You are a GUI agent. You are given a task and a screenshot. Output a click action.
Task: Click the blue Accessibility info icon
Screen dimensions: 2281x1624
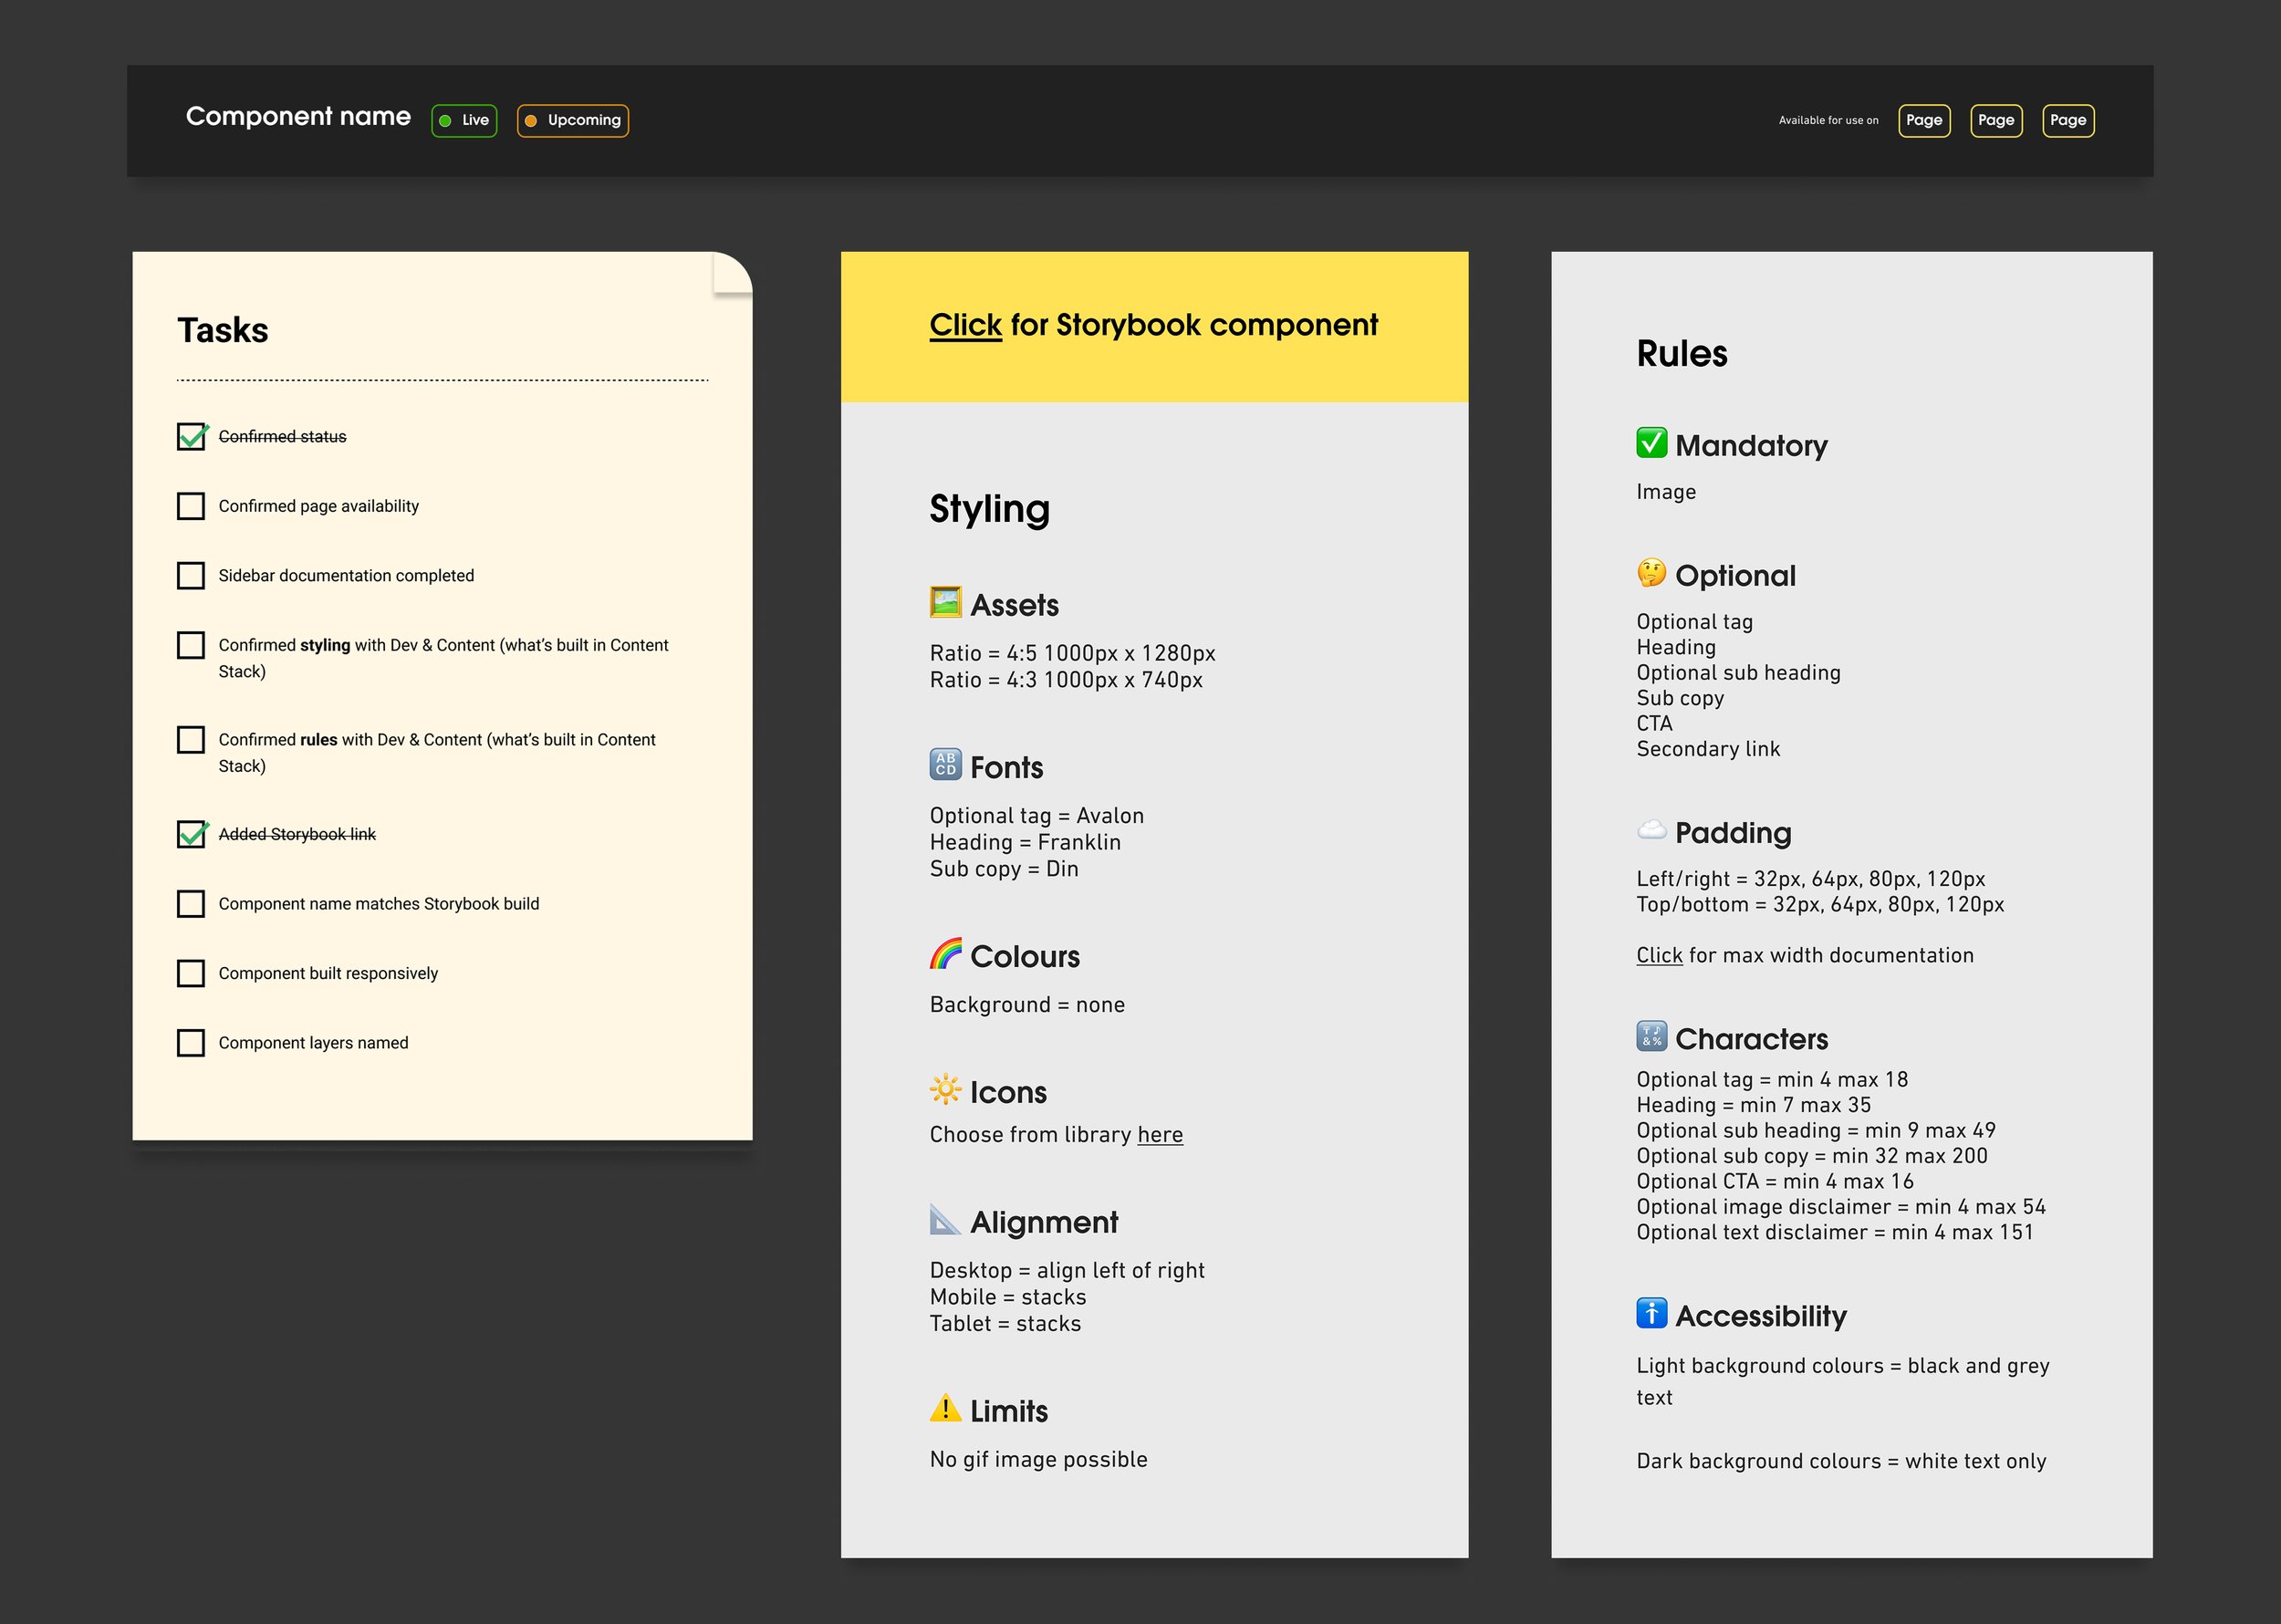point(1651,1313)
